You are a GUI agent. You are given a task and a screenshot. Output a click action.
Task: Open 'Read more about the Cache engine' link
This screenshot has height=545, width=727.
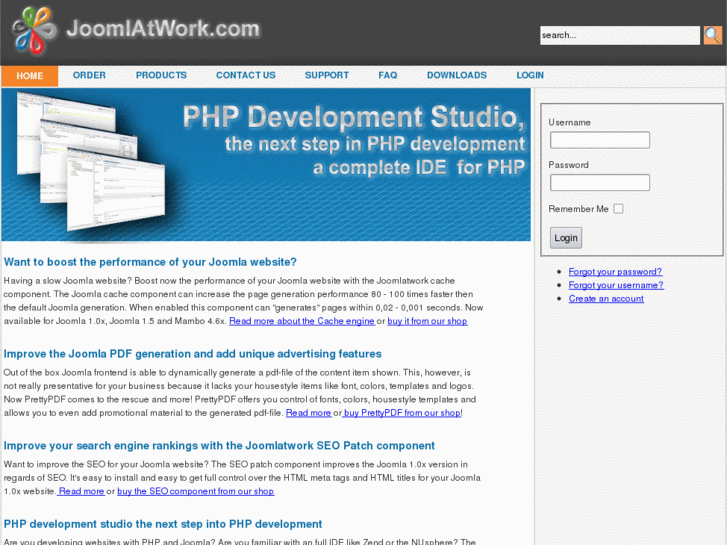click(302, 321)
